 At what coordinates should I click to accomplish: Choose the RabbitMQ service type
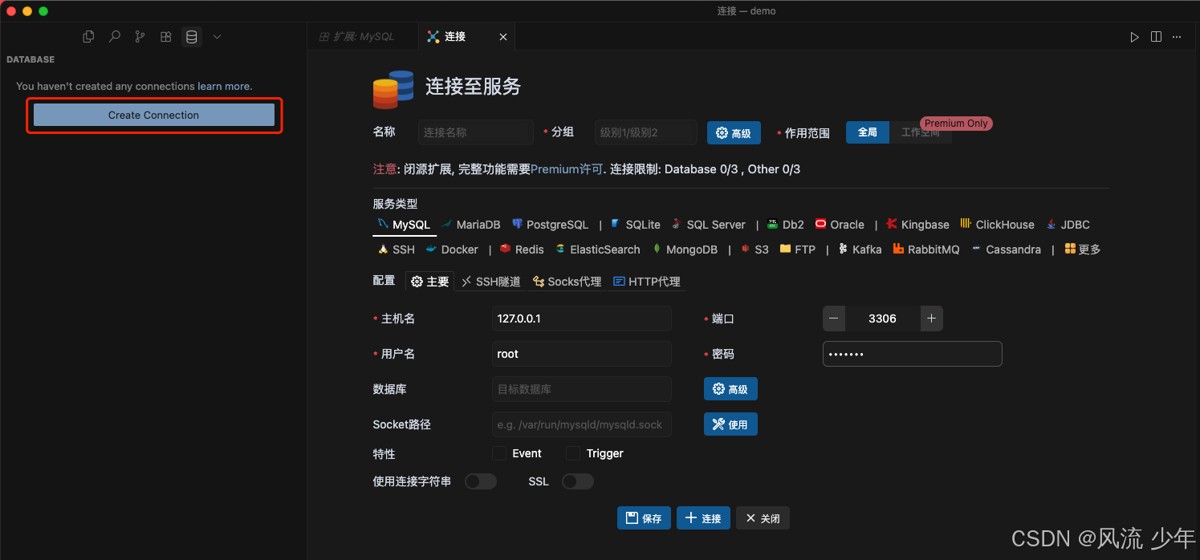coord(926,250)
